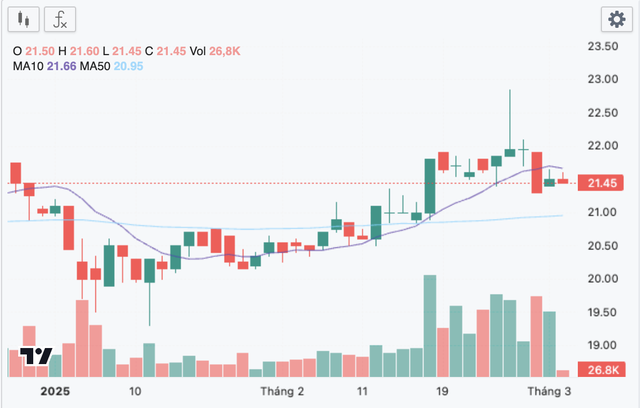Open the candlestick chart type selector
640x408 pixels.
tap(24, 19)
